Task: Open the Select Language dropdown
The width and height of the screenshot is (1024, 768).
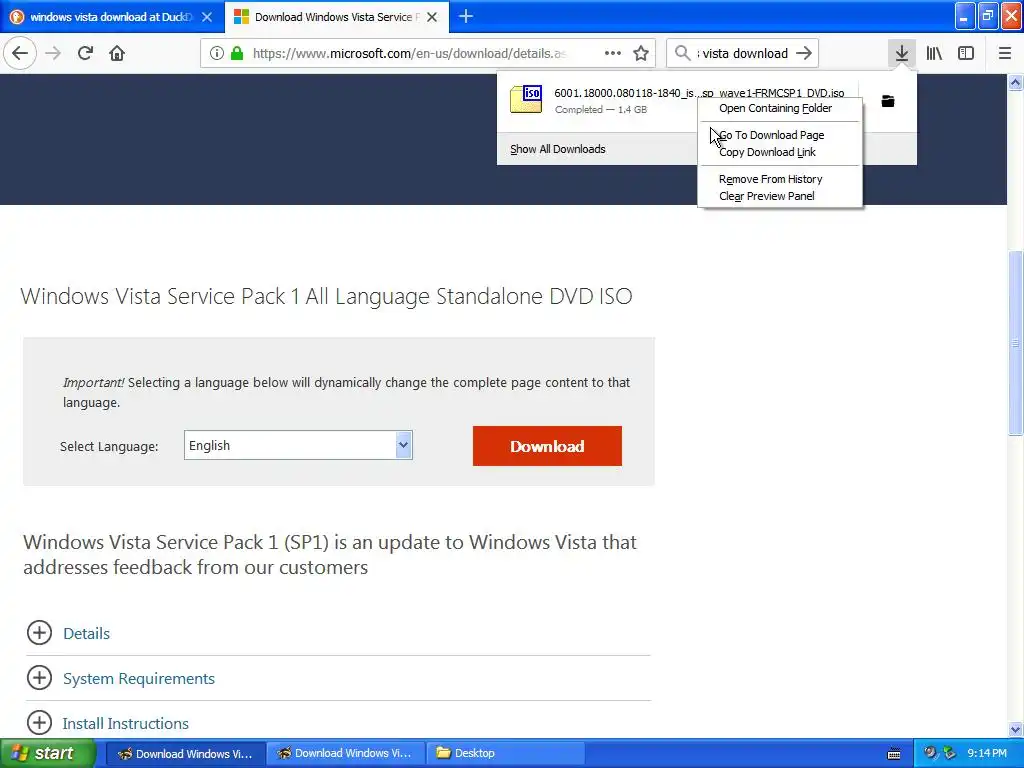Action: tap(298, 445)
